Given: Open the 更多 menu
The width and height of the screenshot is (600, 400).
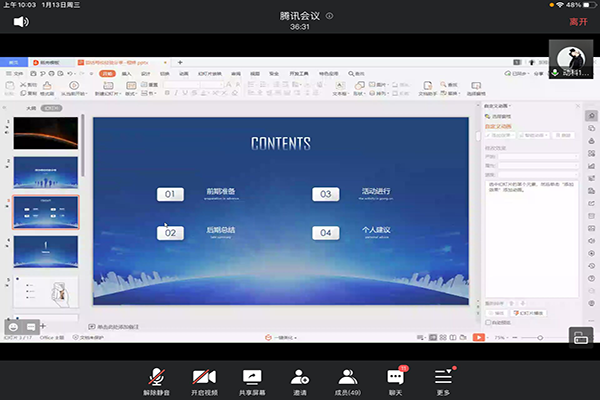Looking at the screenshot, I should (x=444, y=378).
